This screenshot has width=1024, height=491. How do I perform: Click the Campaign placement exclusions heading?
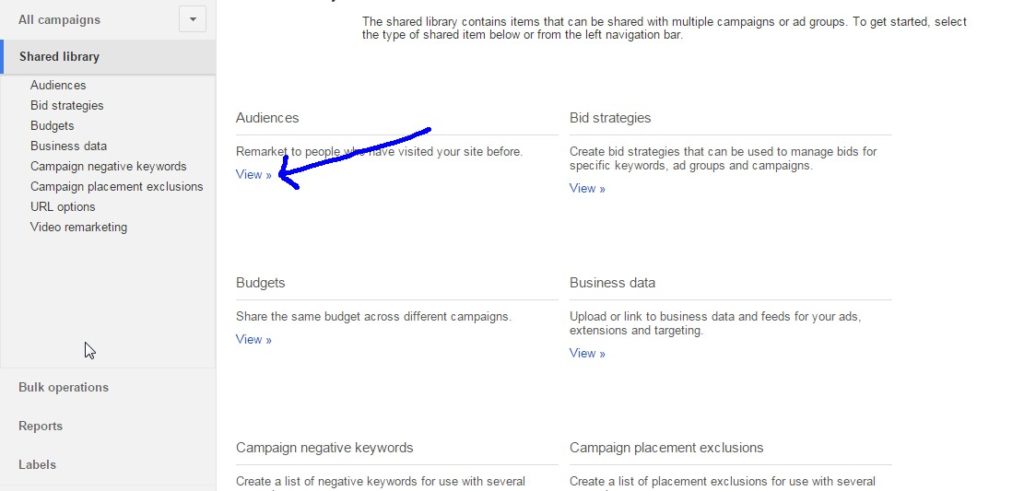tap(666, 447)
